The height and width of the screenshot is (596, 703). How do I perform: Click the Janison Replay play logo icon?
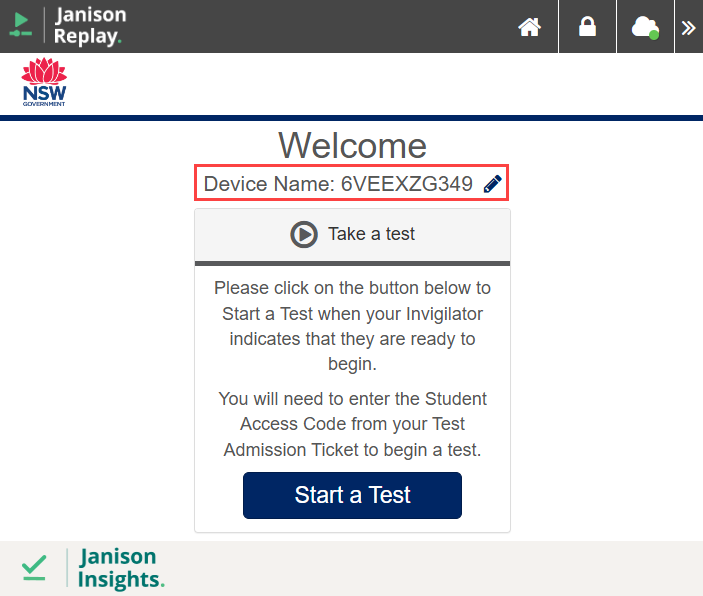(21, 25)
